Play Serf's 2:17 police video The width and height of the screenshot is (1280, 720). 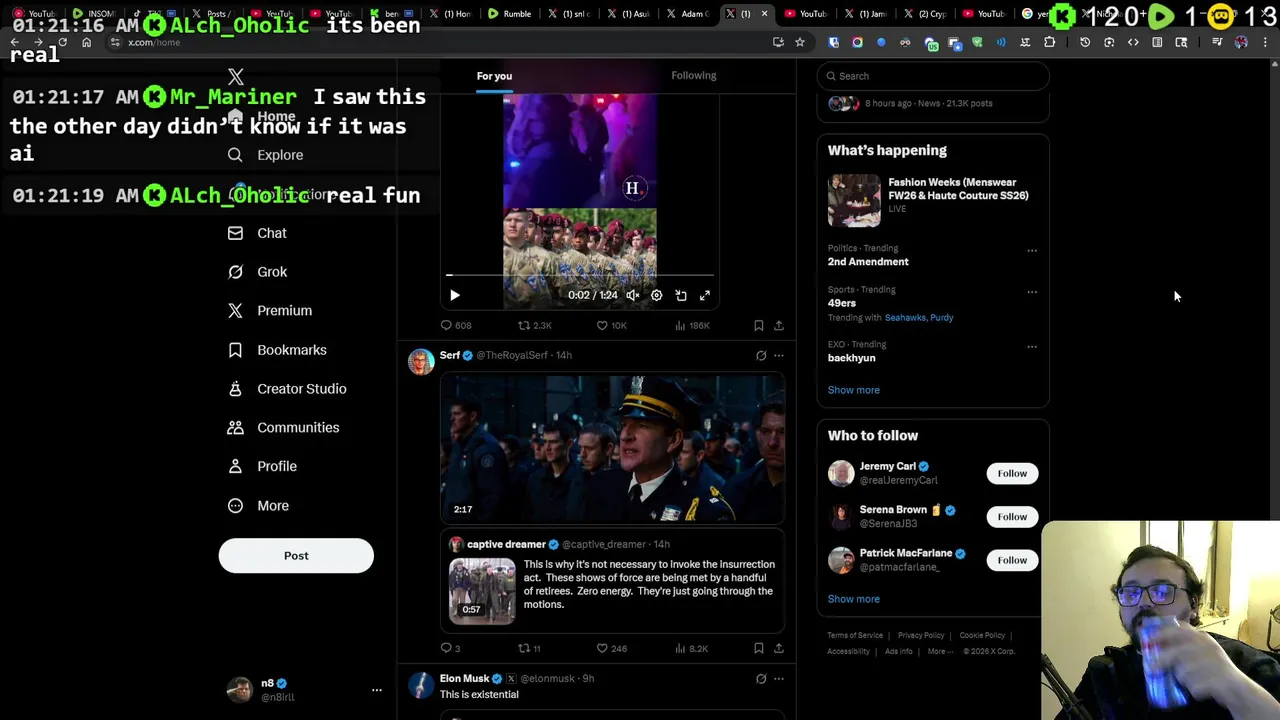[x=613, y=448]
